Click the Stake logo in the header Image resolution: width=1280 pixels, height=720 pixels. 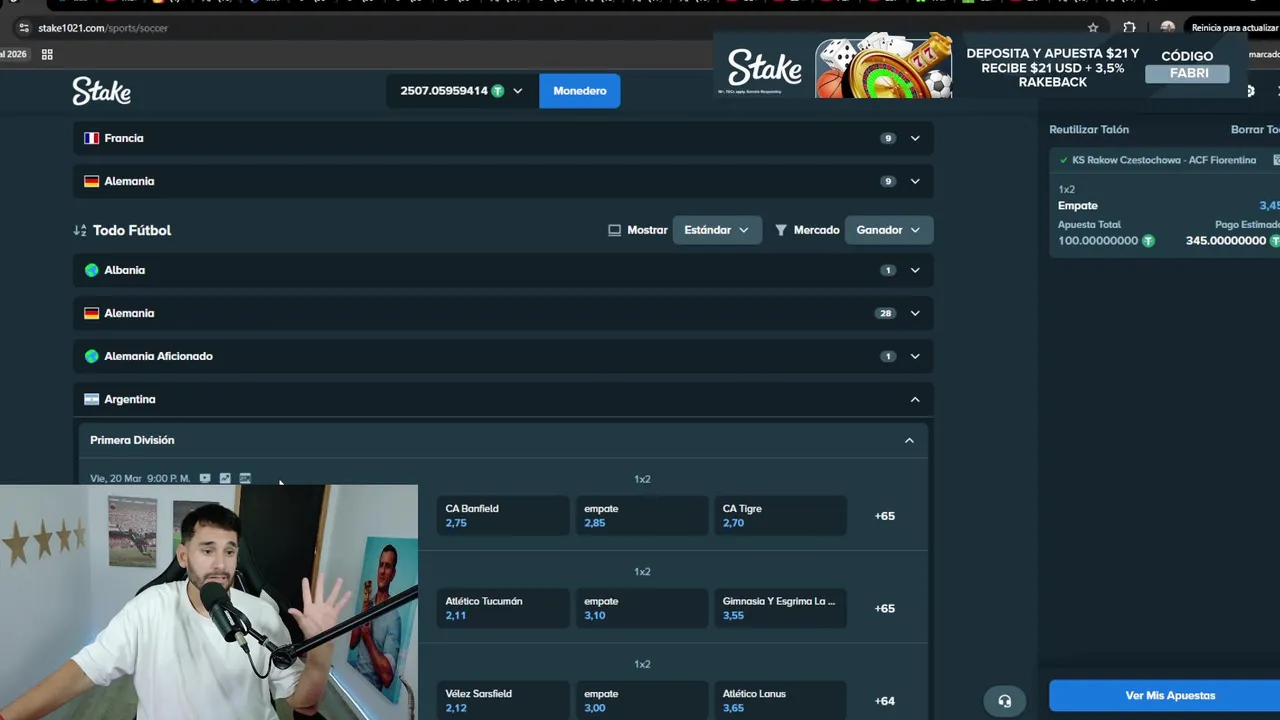click(x=101, y=91)
